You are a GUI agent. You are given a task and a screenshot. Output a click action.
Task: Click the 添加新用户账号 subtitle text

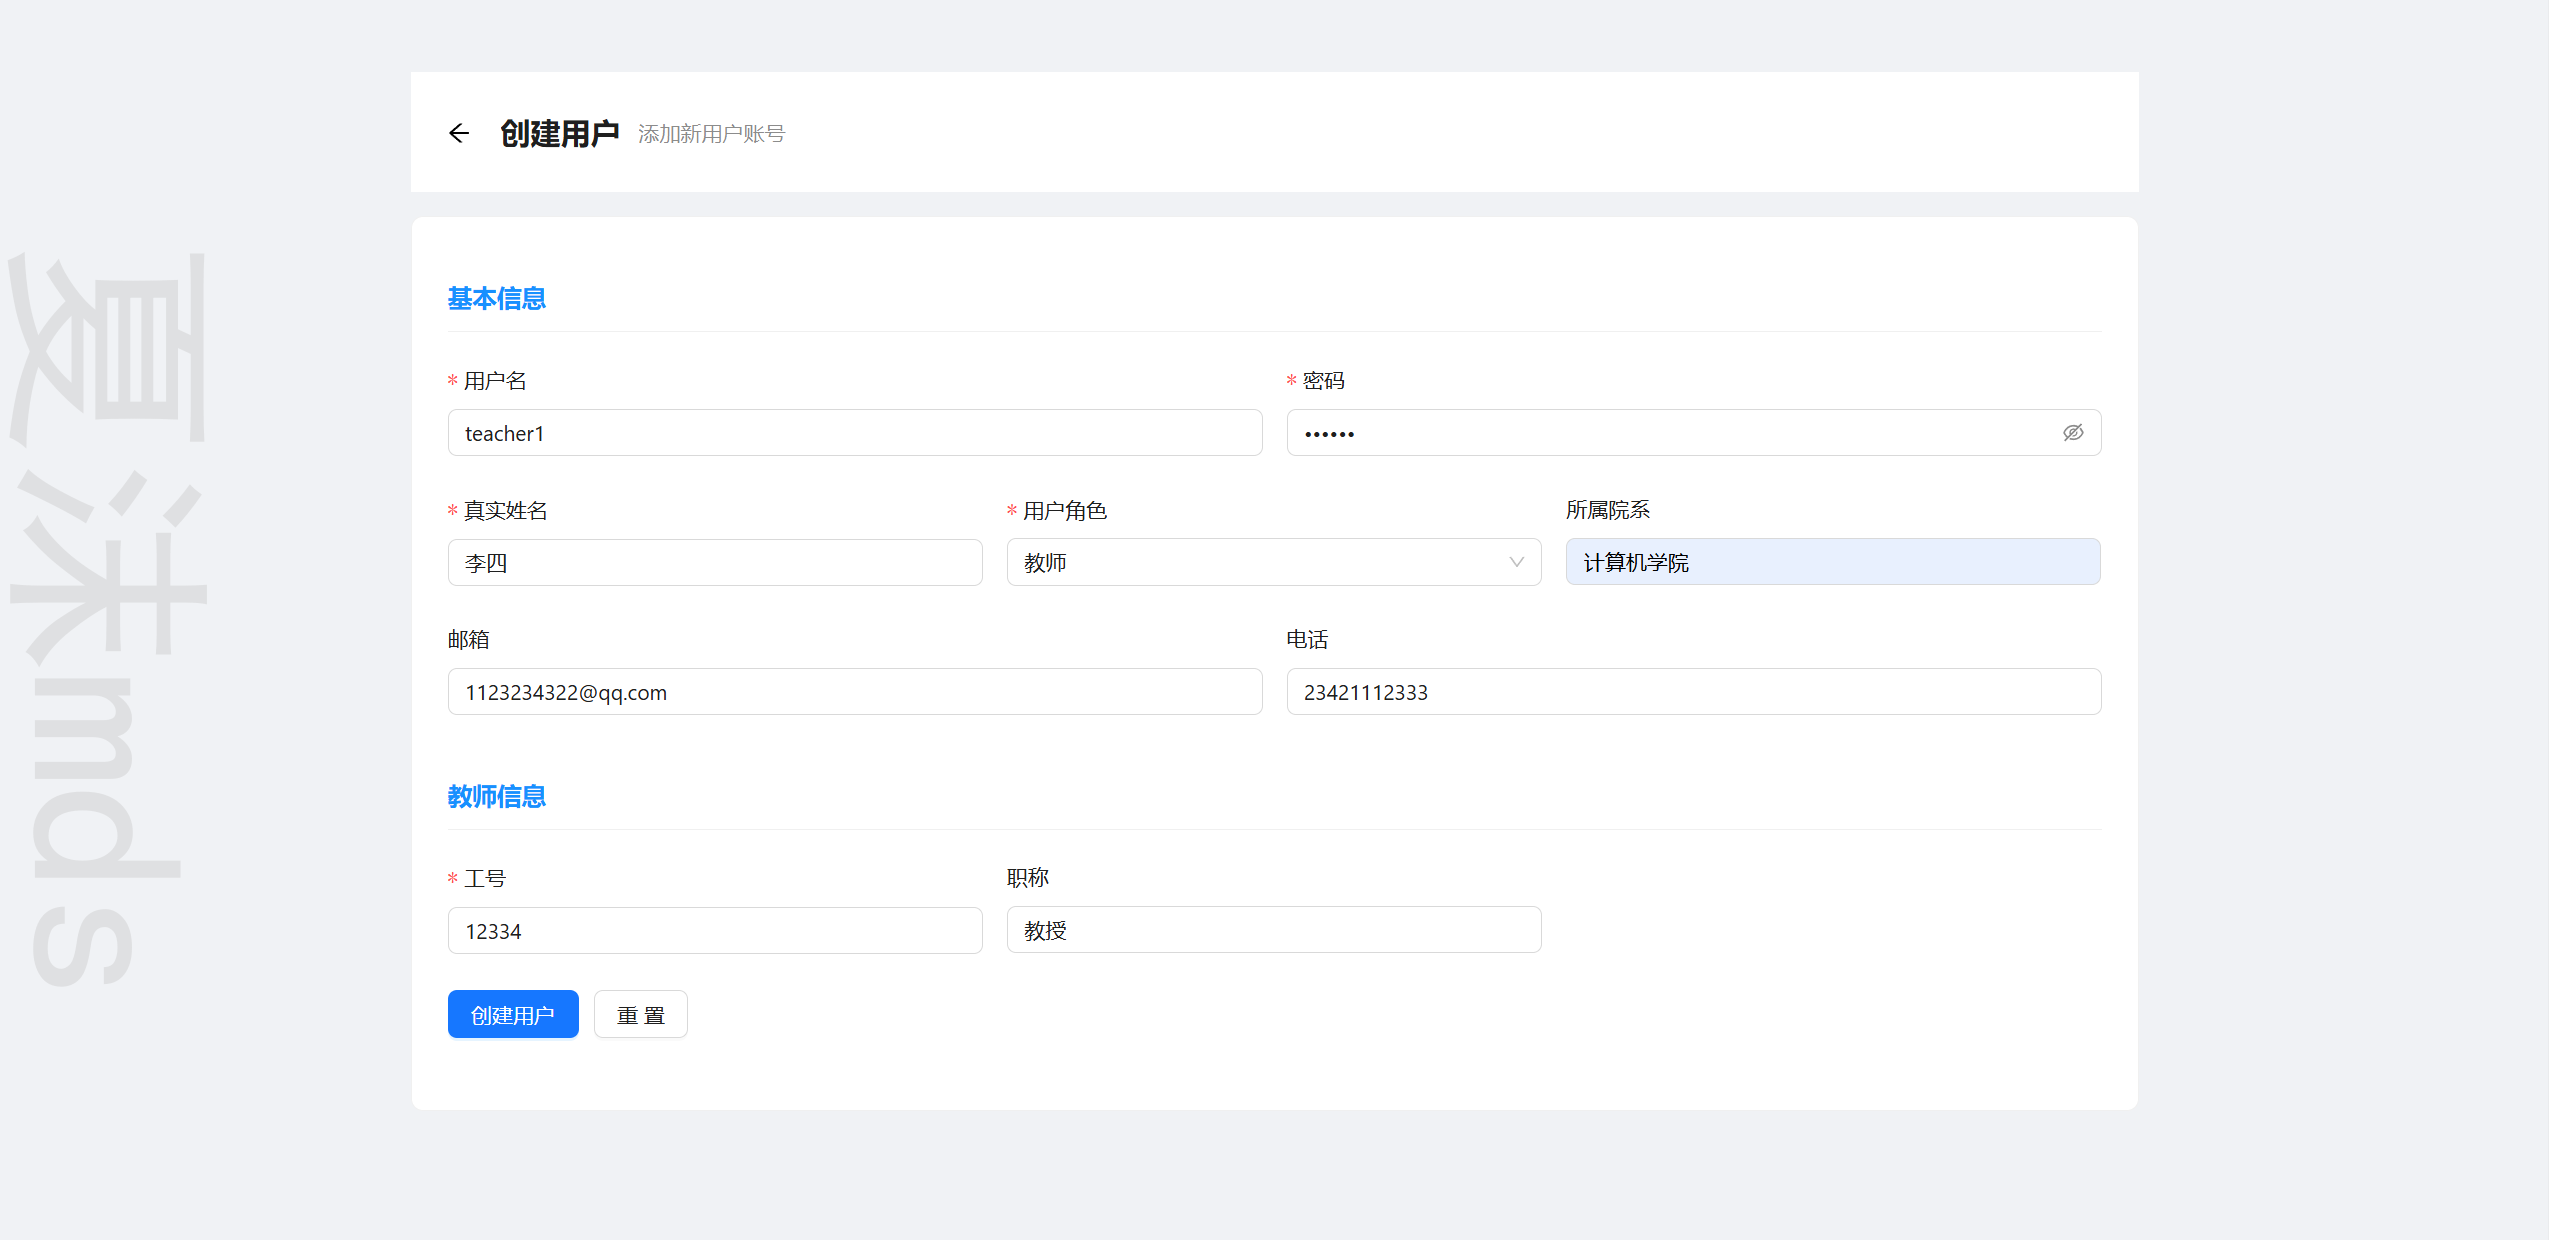tap(711, 134)
